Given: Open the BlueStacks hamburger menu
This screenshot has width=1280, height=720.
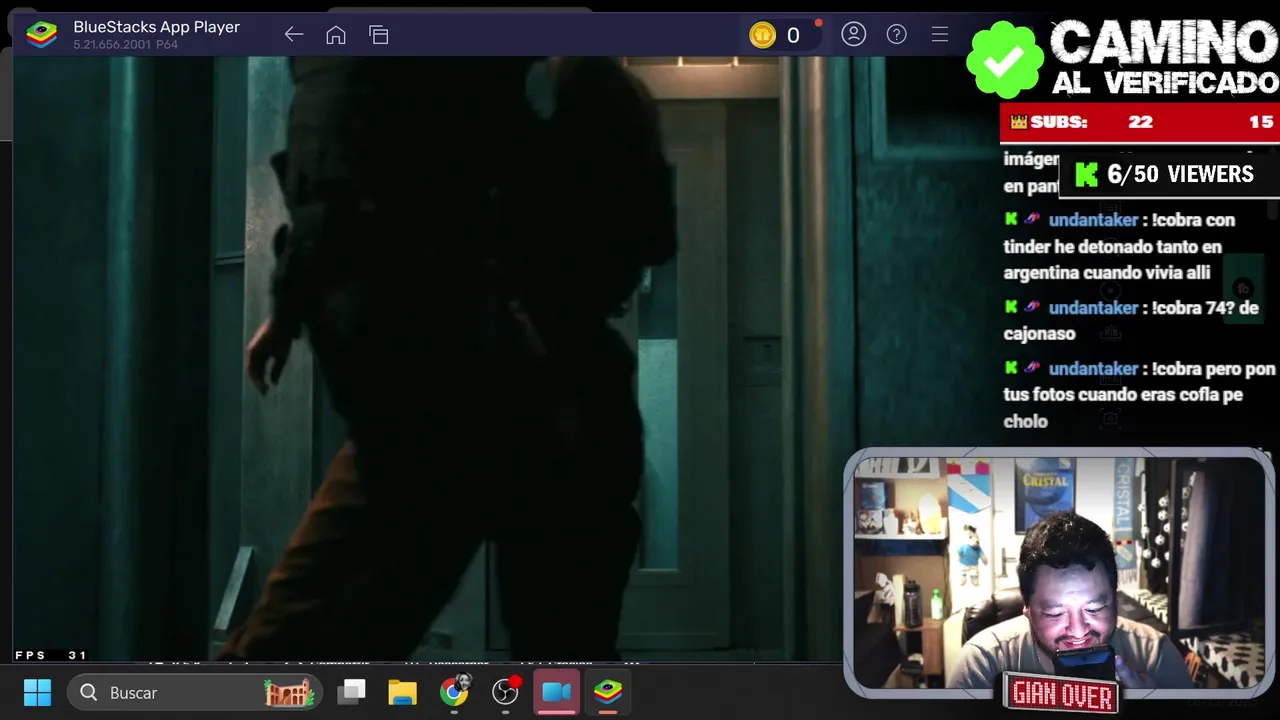Looking at the screenshot, I should (x=940, y=35).
